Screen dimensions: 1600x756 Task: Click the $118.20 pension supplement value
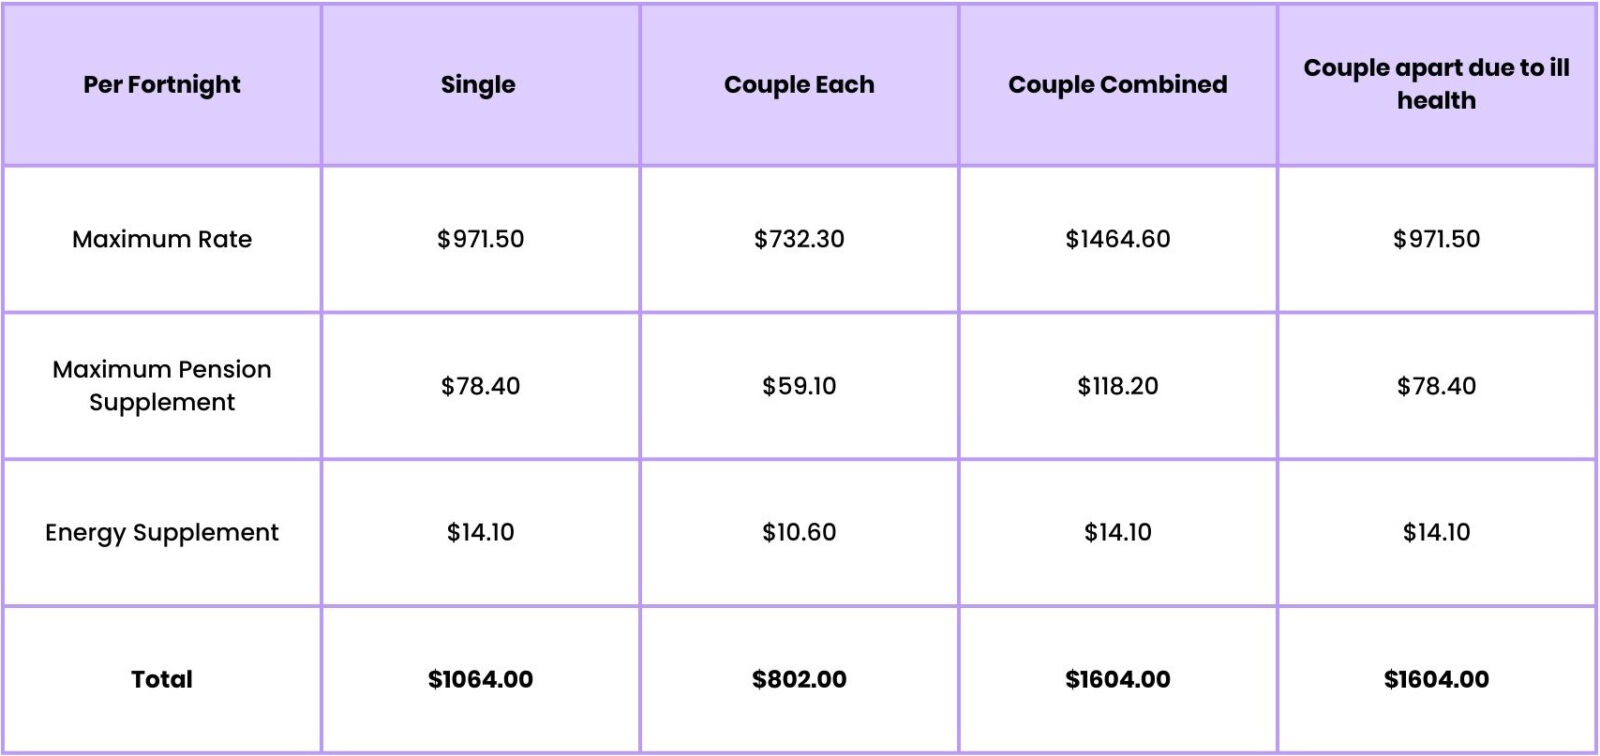(1118, 386)
